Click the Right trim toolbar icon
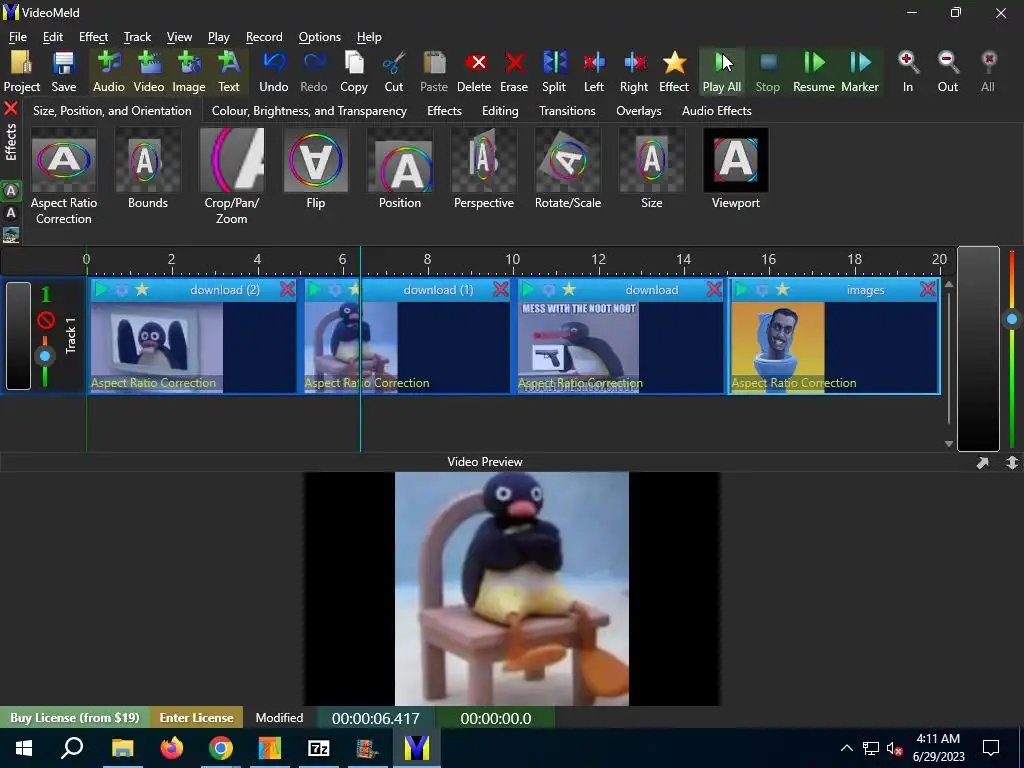This screenshot has height=768, width=1024. pos(634,71)
